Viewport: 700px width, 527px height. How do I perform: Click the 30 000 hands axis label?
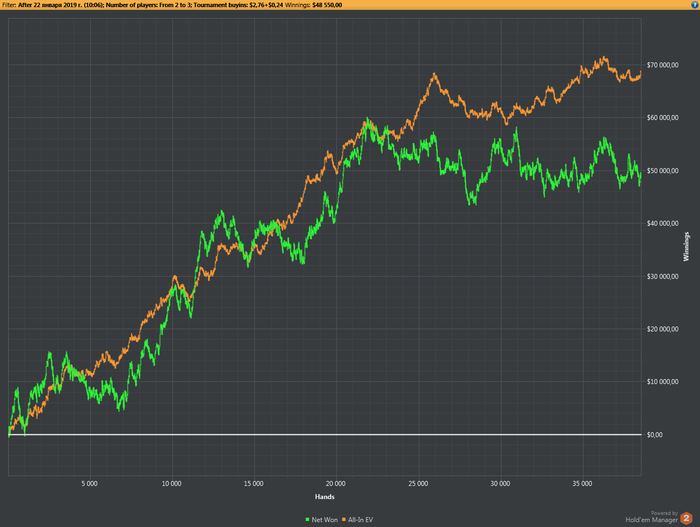click(x=500, y=484)
